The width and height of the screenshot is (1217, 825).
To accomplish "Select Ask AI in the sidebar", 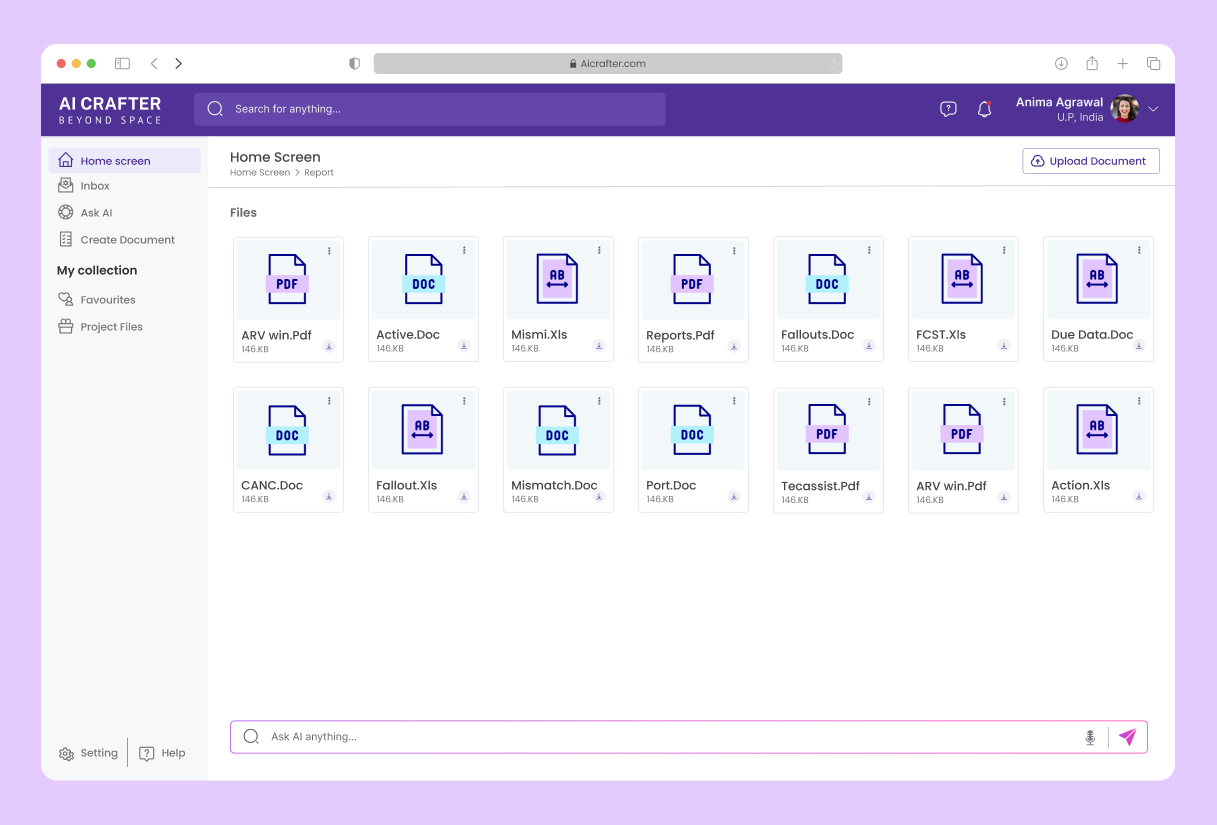I will [95, 212].
